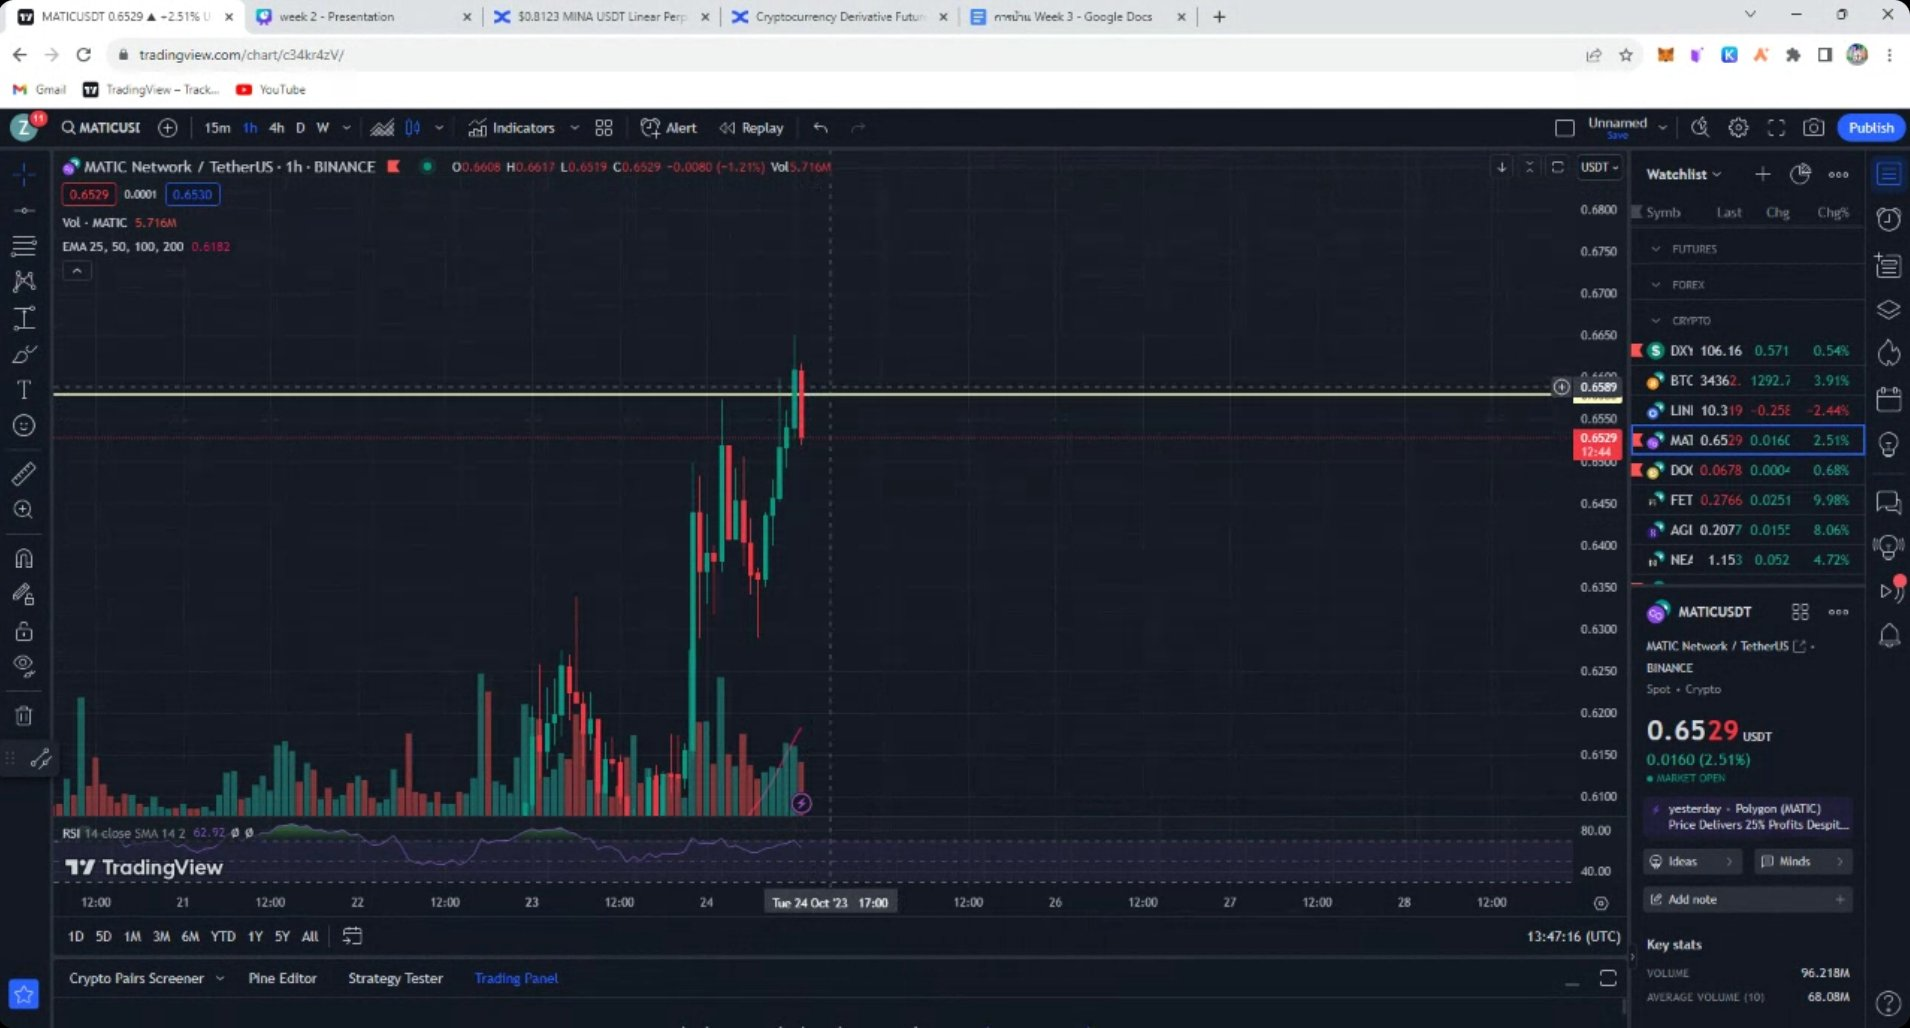This screenshot has height=1028, width=1910.
Task: Open the Indicators dialog
Action: click(x=511, y=128)
